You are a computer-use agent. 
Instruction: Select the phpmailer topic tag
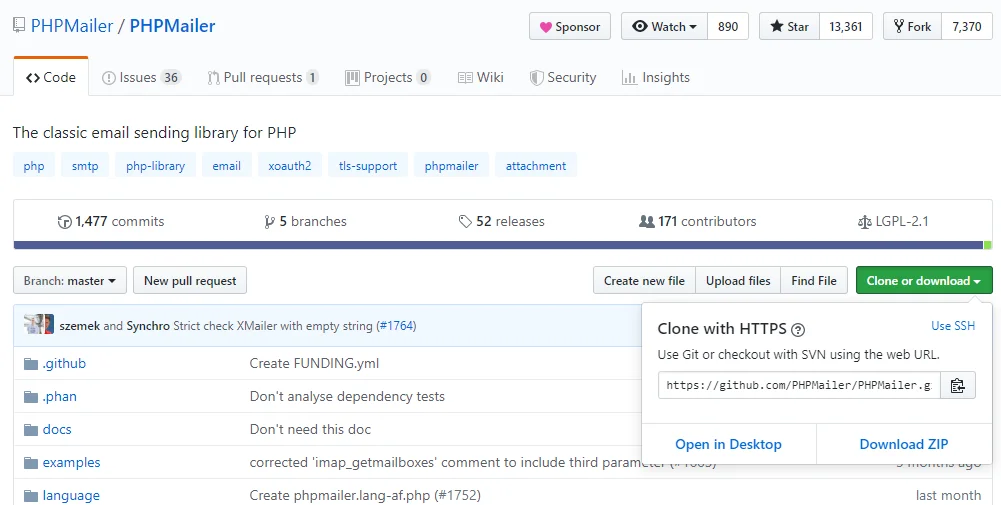coord(451,165)
